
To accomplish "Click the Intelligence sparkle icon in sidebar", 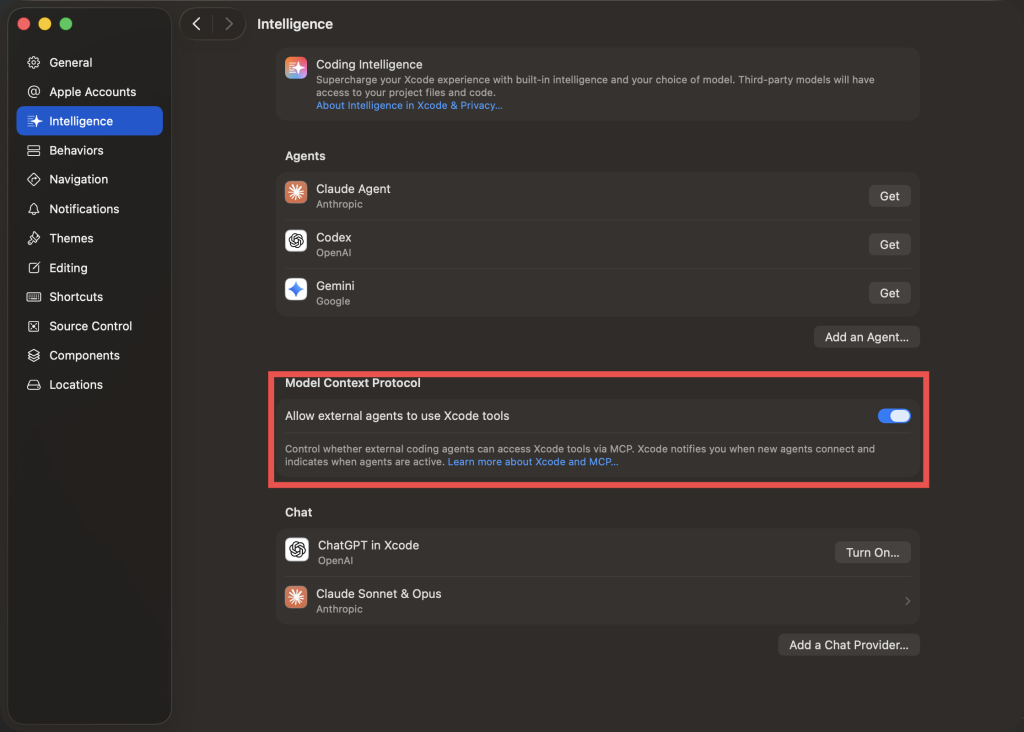I will click(34, 121).
